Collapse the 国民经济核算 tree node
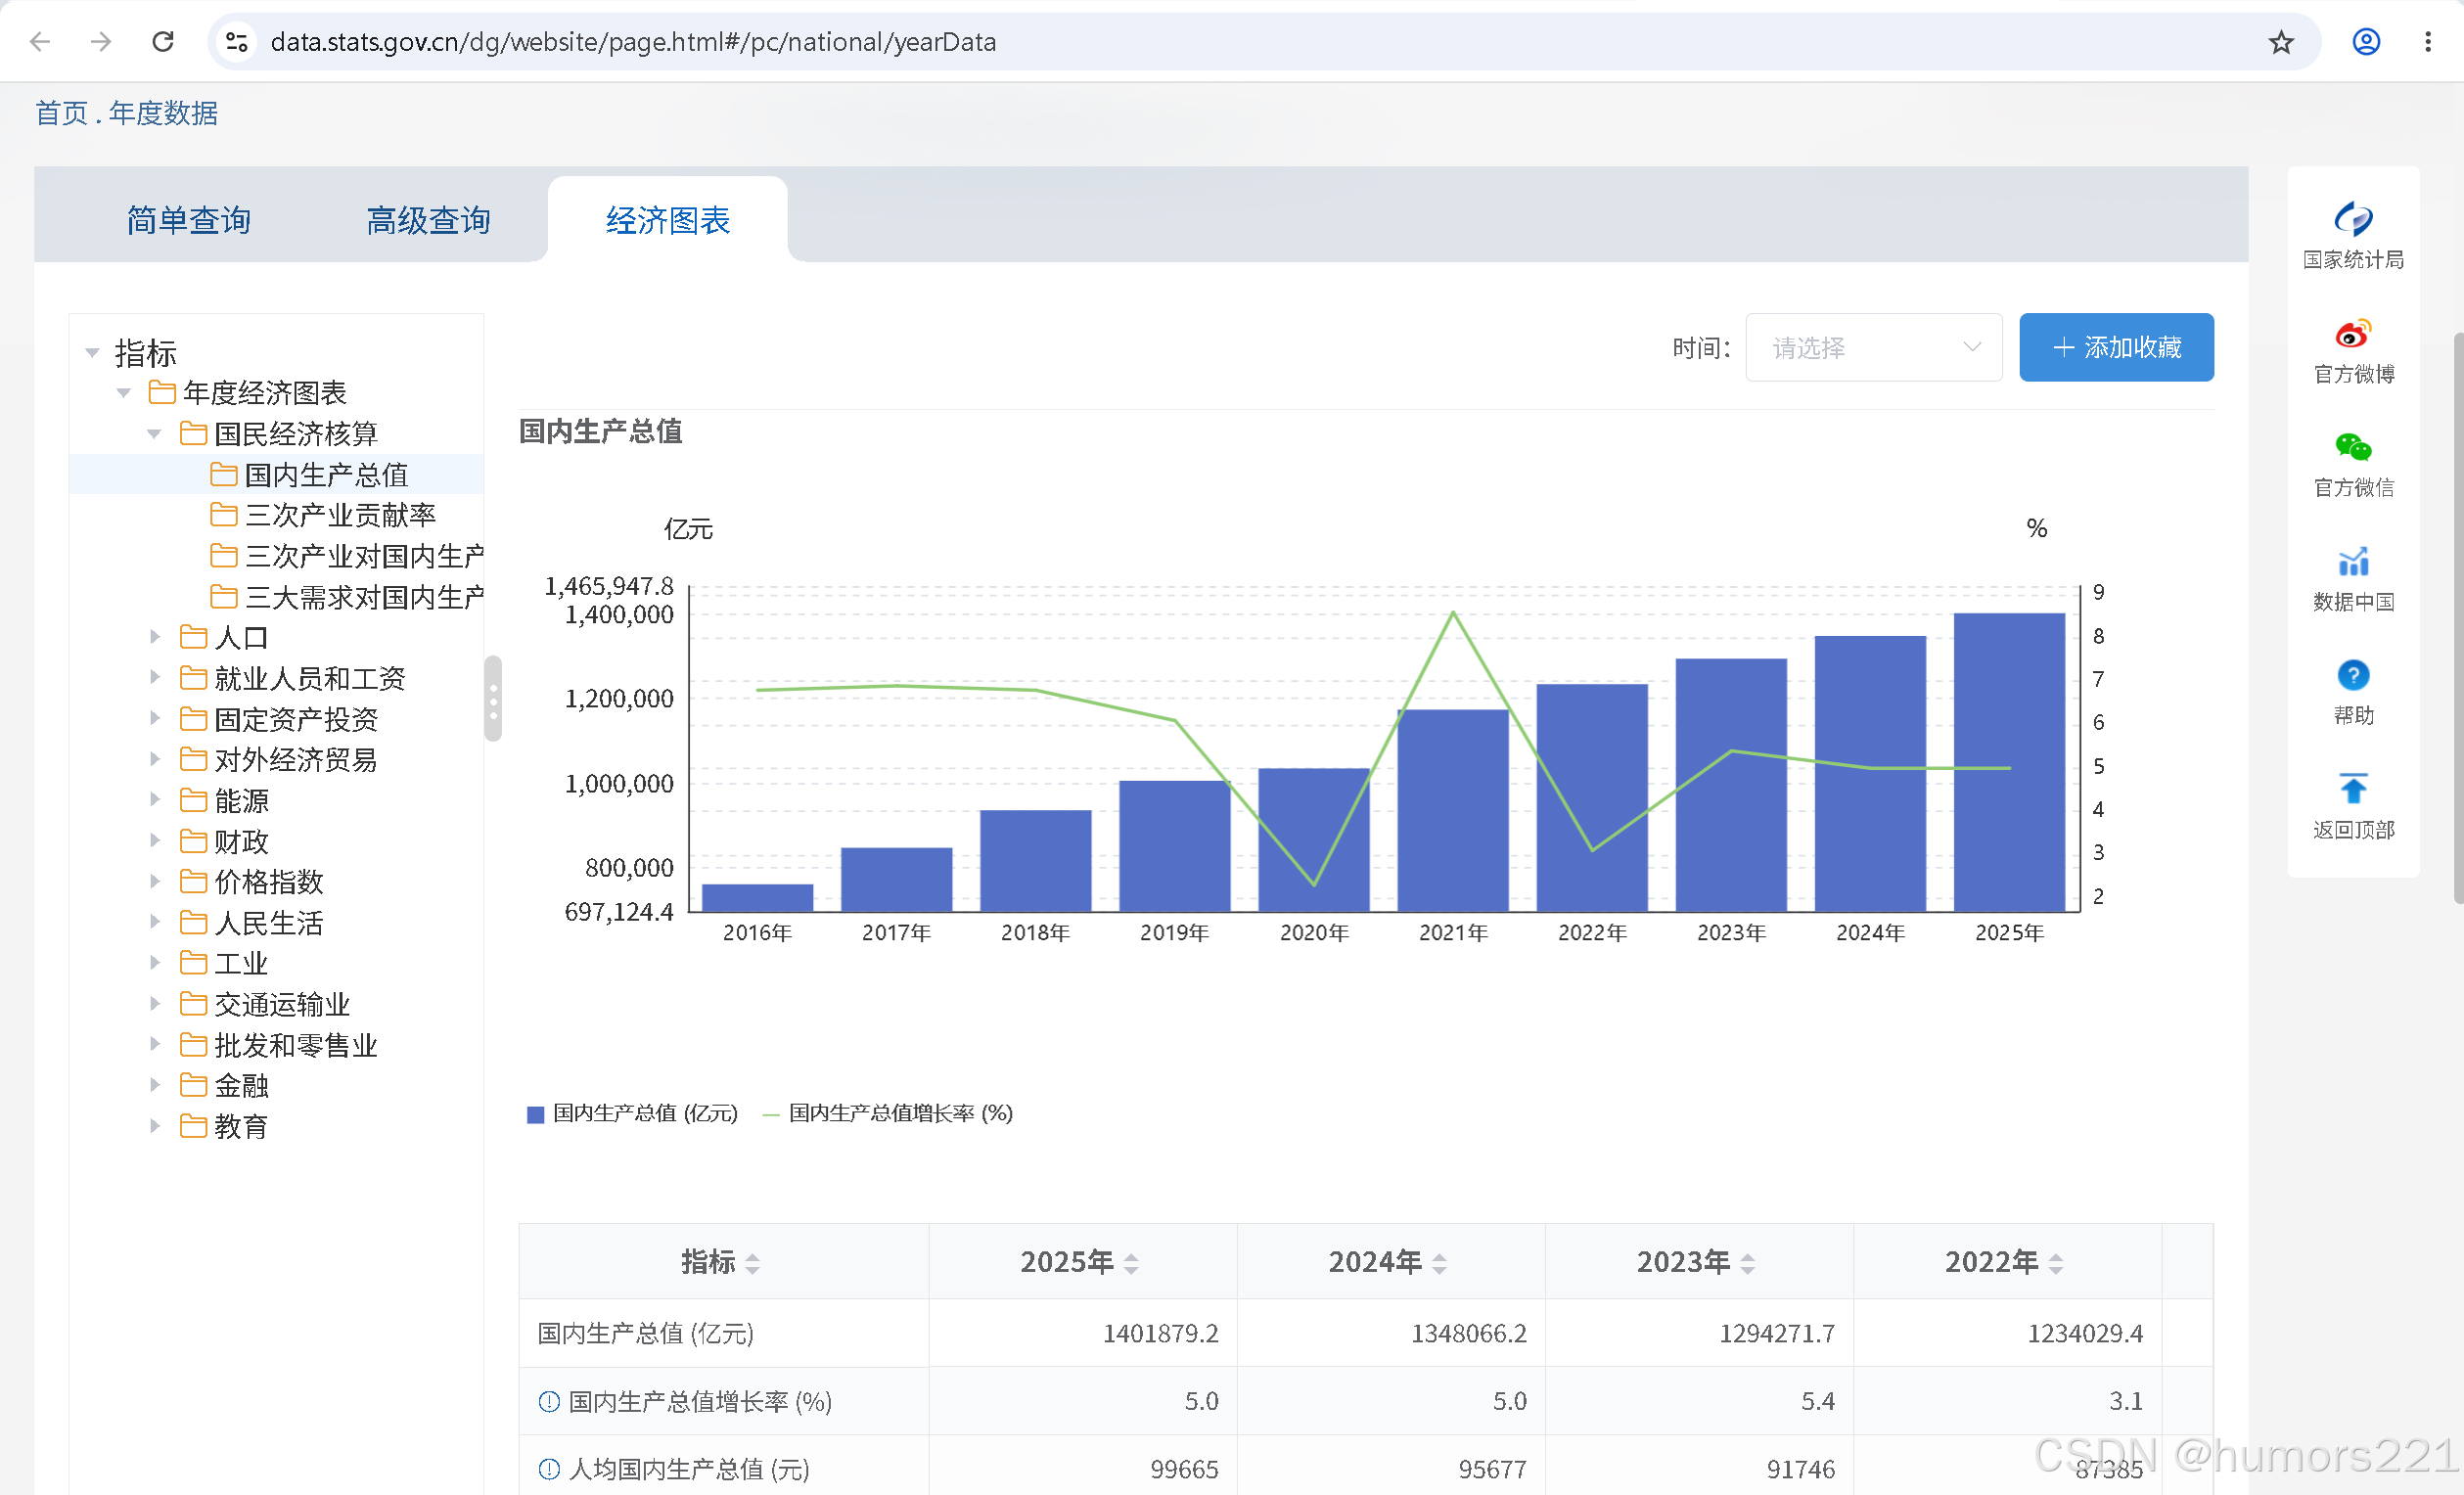 coord(155,433)
